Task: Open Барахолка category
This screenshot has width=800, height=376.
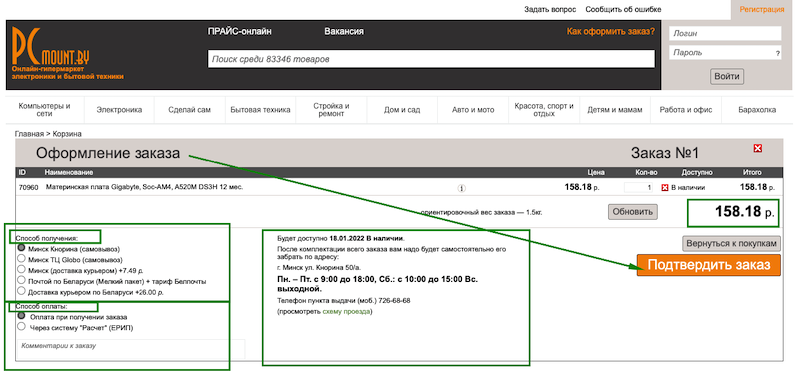Action: [x=757, y=110]
